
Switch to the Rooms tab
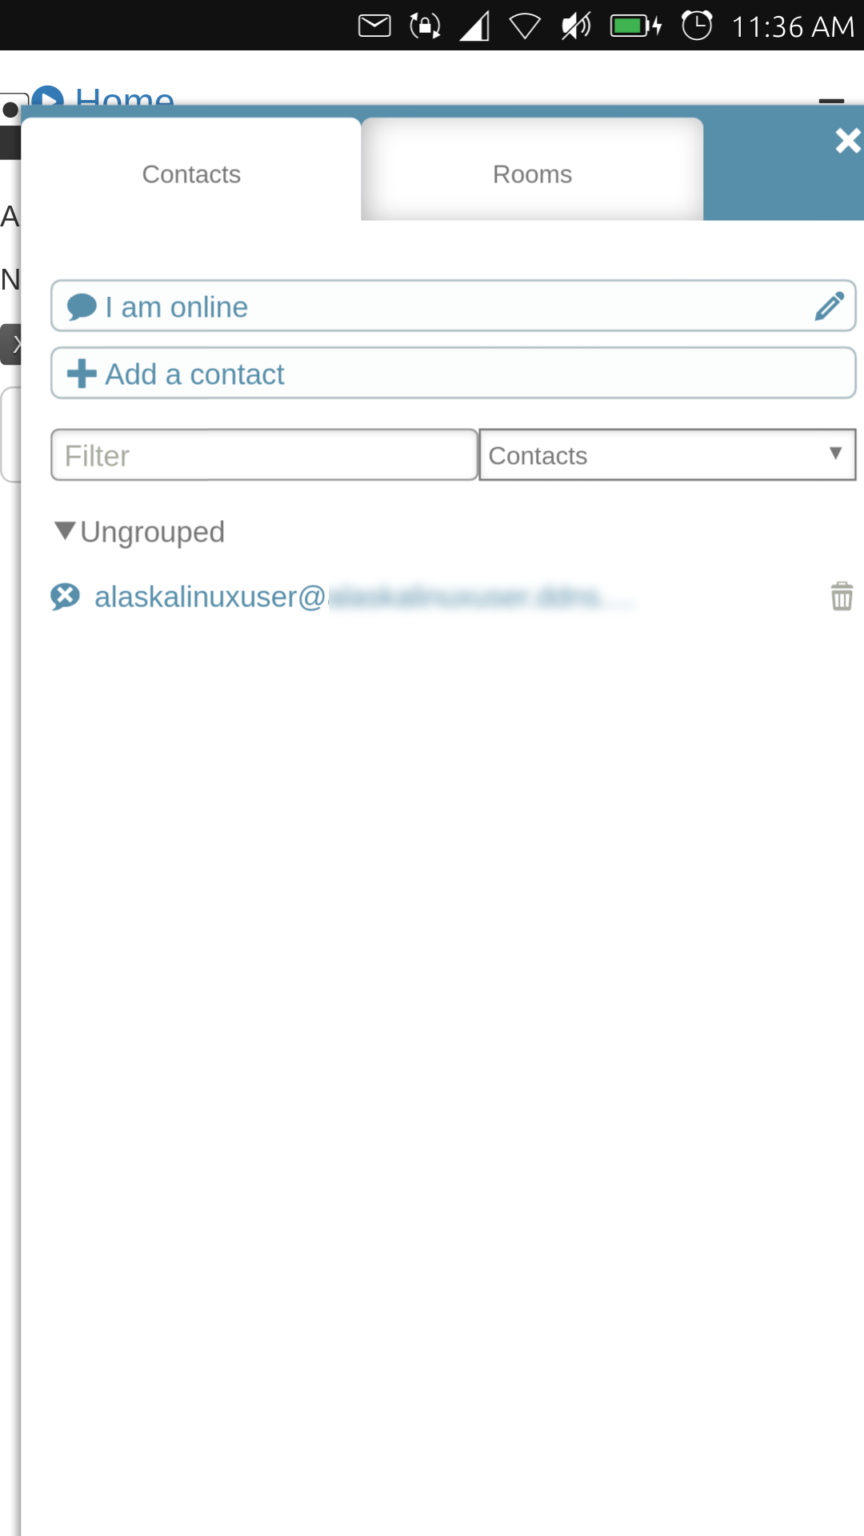point(532,174)
